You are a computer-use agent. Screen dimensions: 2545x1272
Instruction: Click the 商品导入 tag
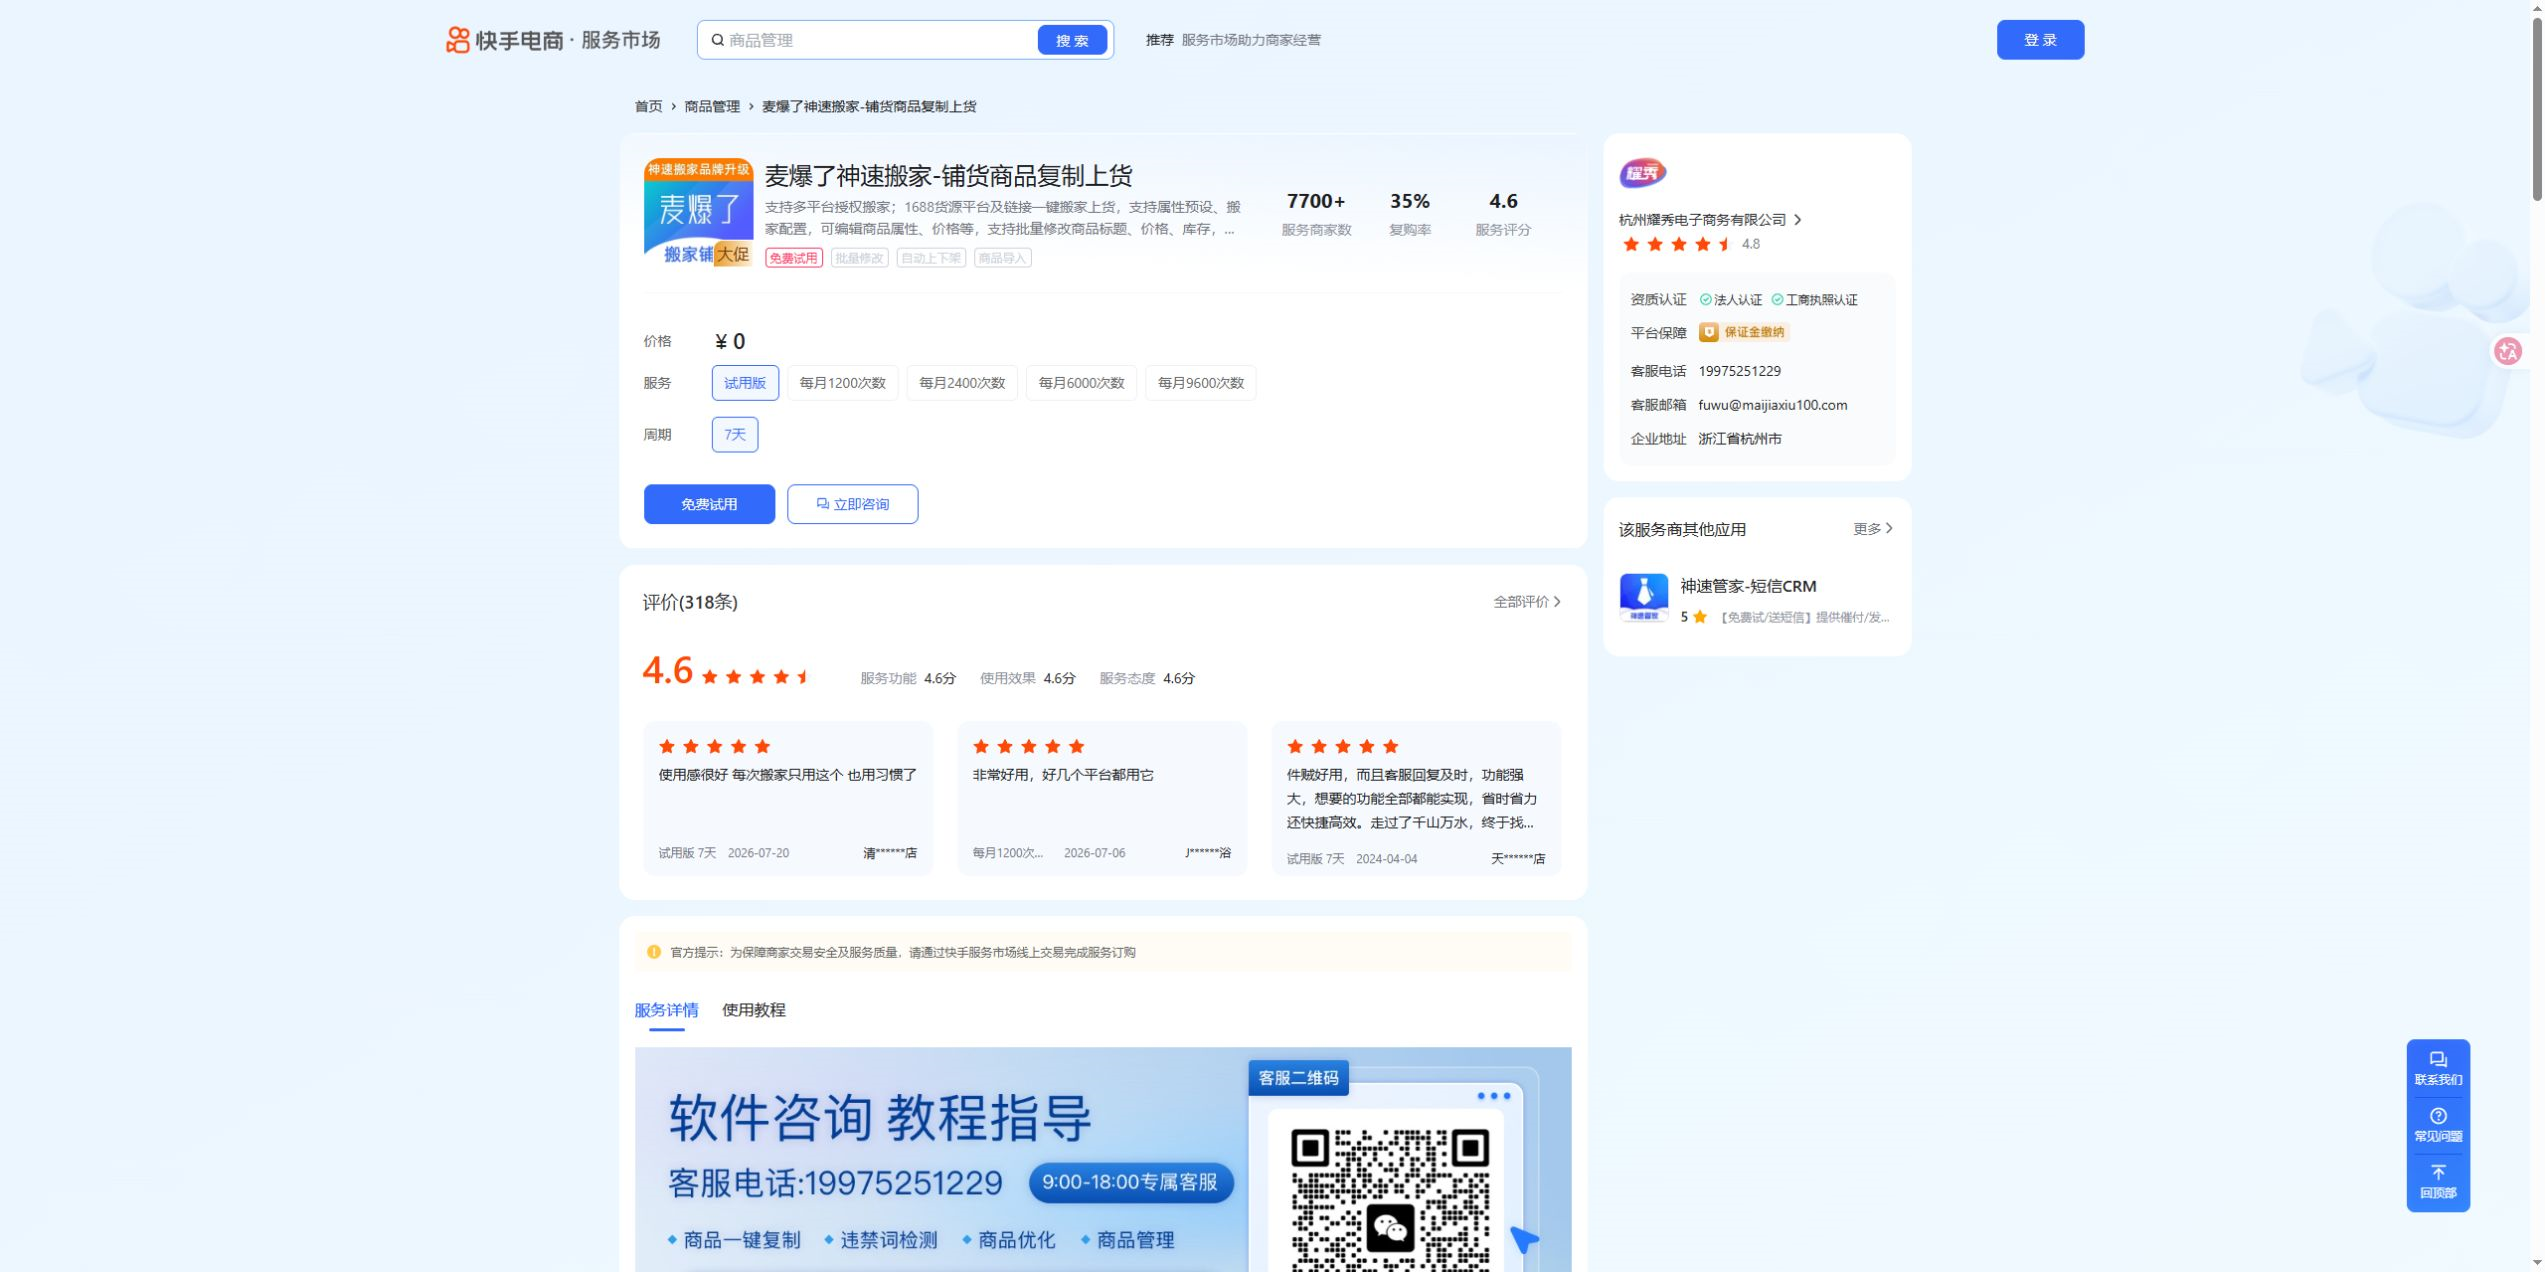[x=1002, y=258]
